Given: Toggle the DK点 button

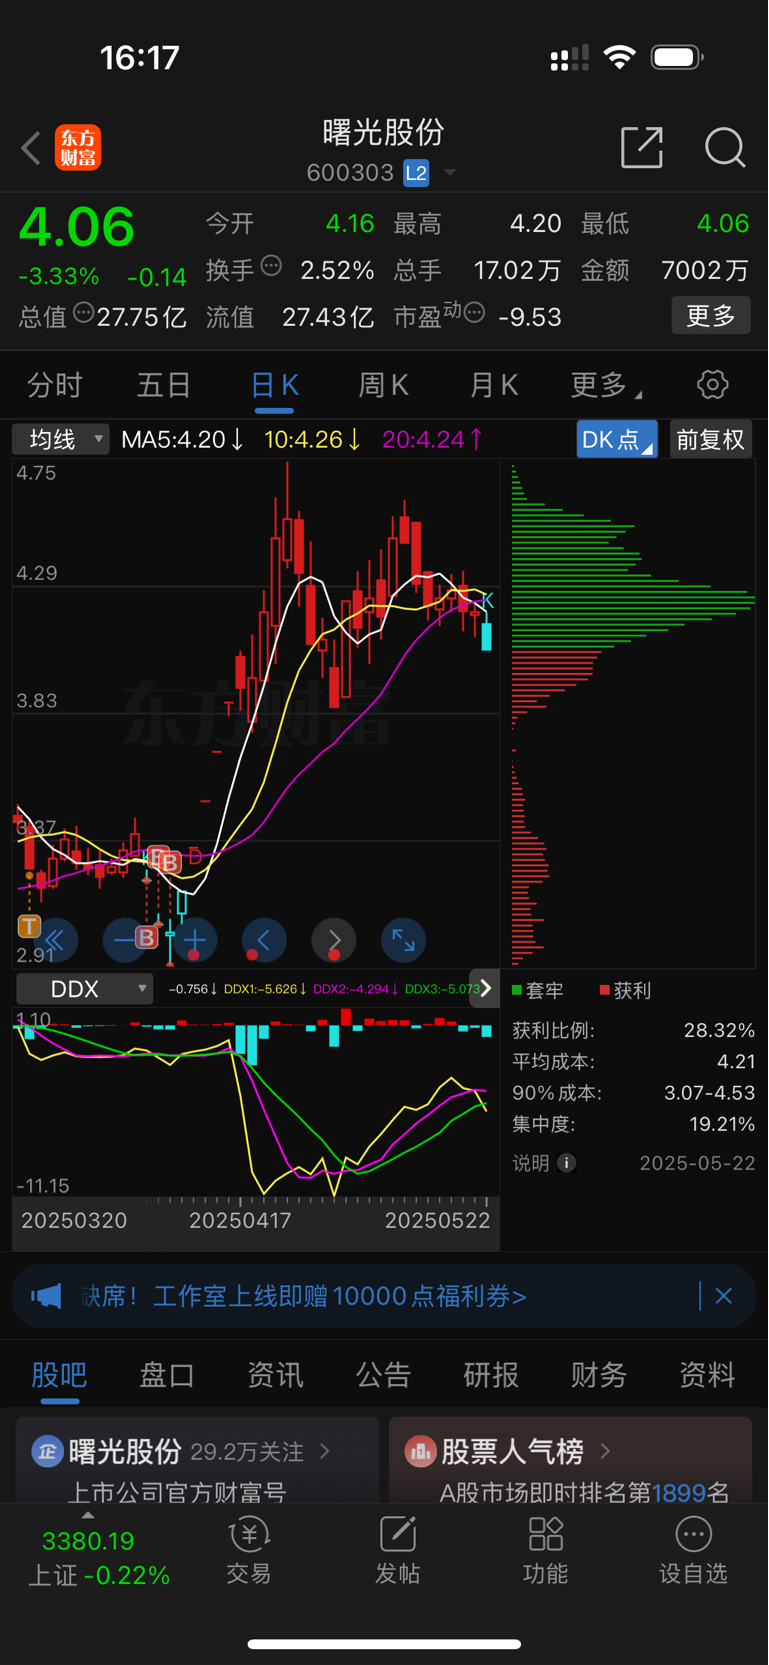Looking at the screenshot, I should [617, 440].
